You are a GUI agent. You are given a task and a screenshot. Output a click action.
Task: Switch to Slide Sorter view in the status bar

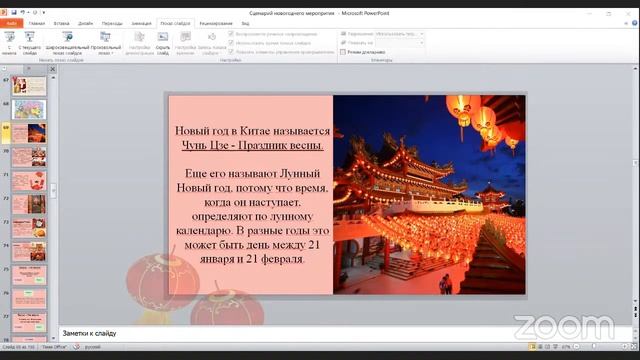click(540, 347)
